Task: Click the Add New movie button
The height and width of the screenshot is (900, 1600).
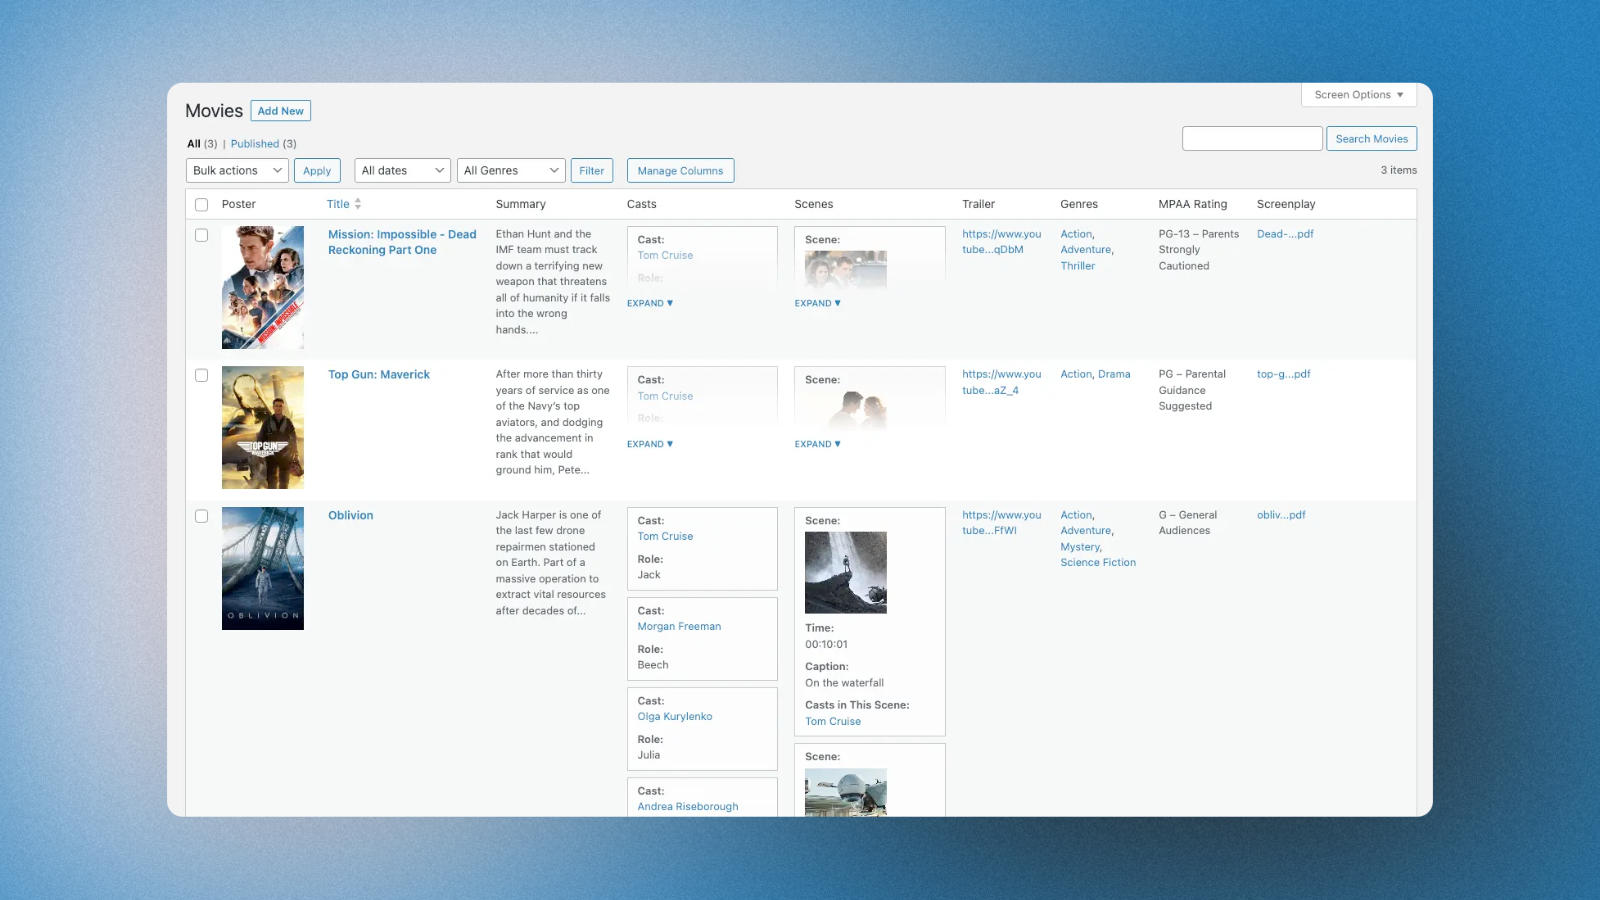Action: point(280,110)
